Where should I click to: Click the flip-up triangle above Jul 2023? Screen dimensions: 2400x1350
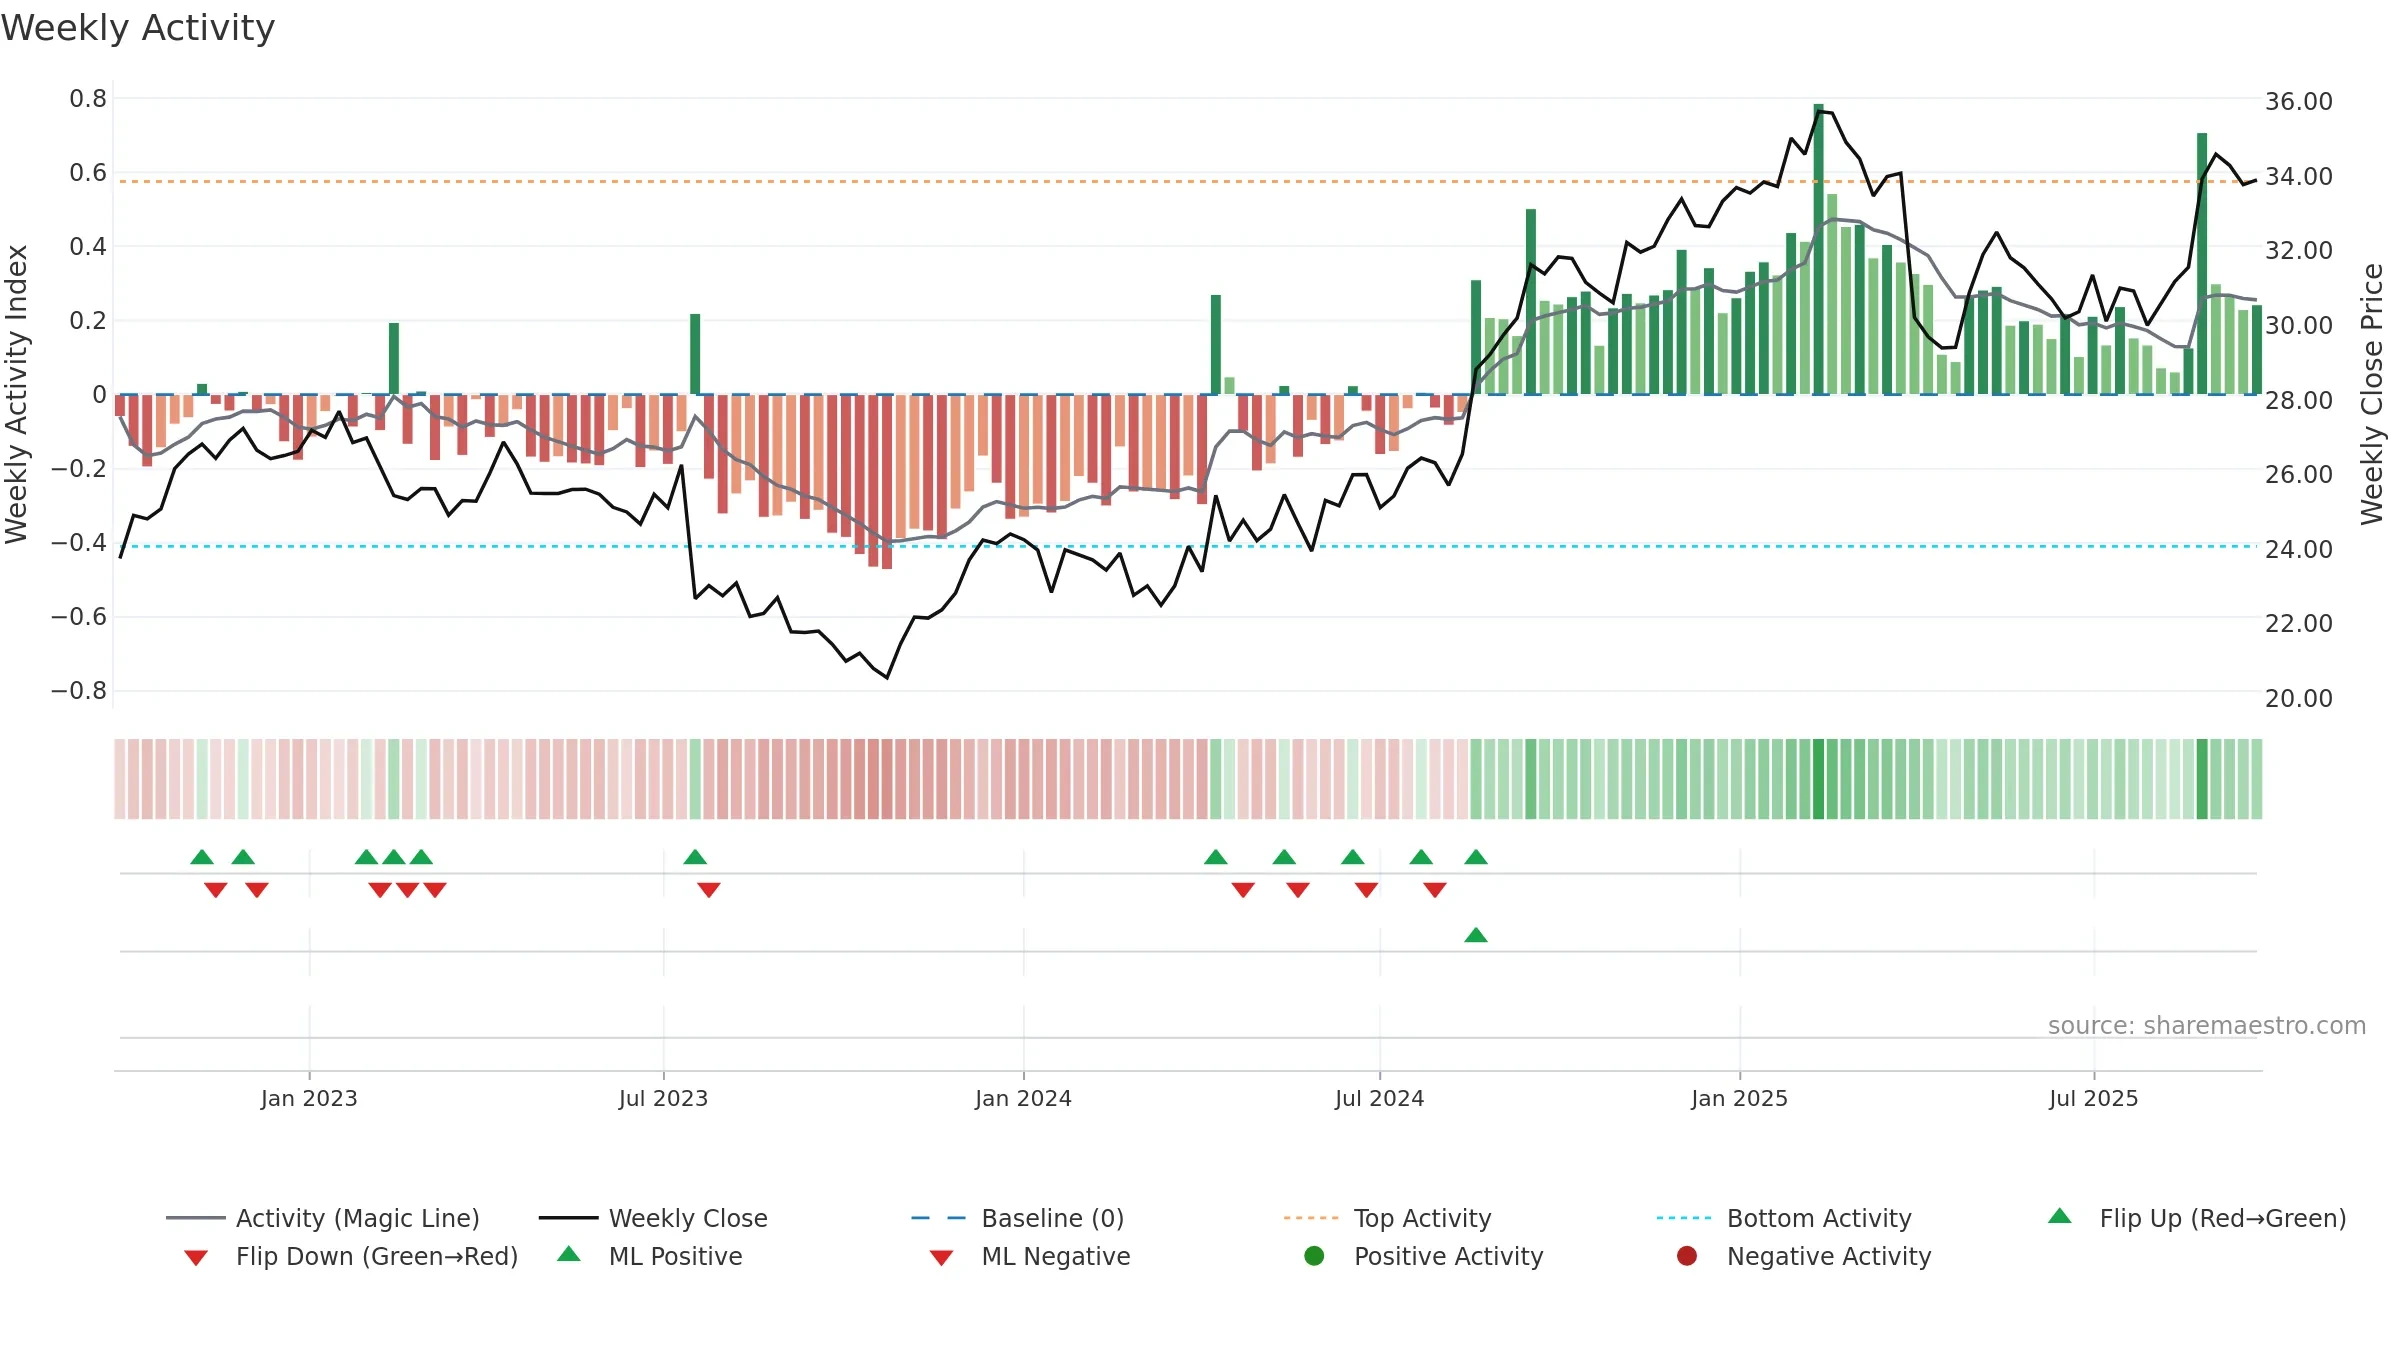[x=695, y=857]
